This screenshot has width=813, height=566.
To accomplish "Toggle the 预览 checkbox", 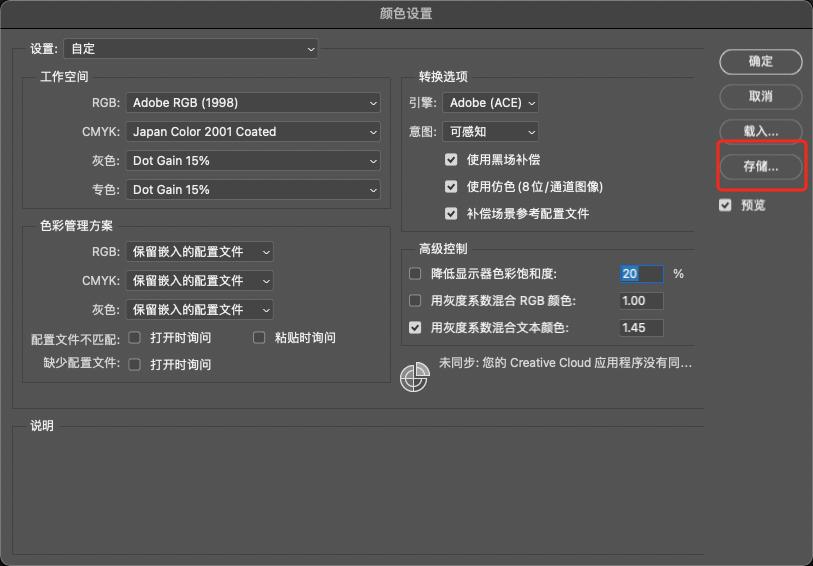I will pos(725,205).
